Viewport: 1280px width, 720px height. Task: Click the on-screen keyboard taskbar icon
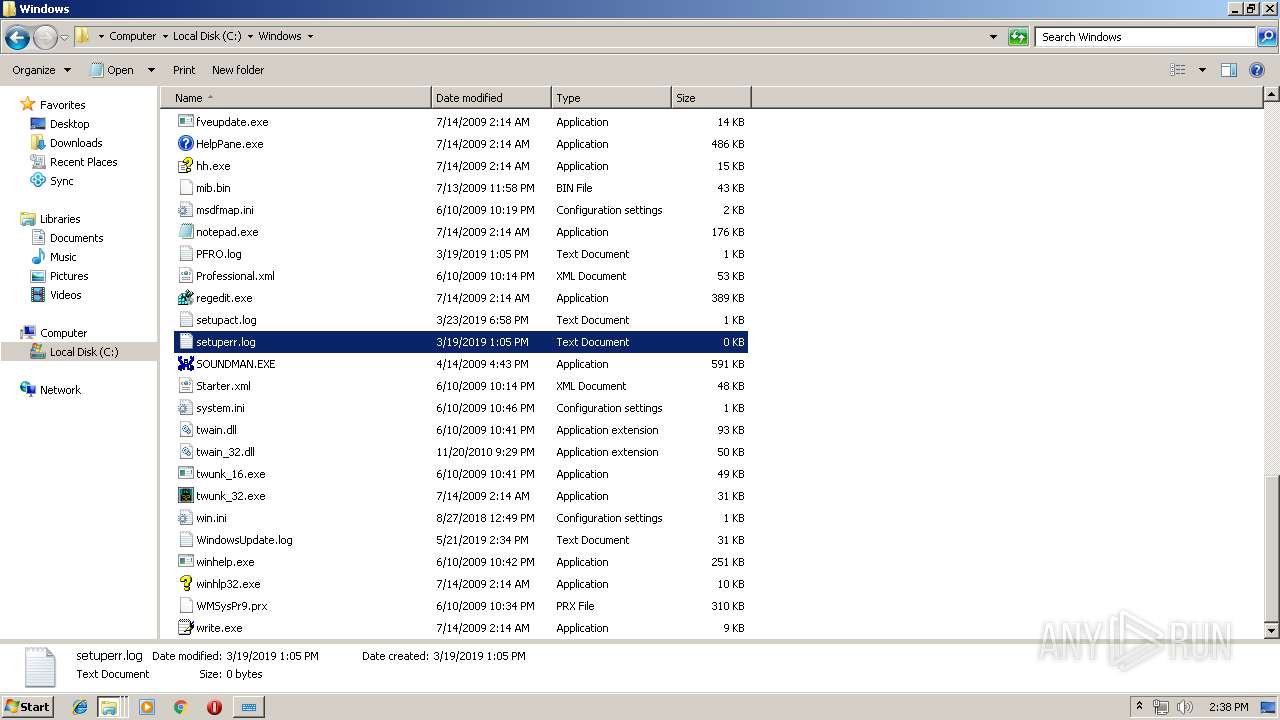coord(249,707)
